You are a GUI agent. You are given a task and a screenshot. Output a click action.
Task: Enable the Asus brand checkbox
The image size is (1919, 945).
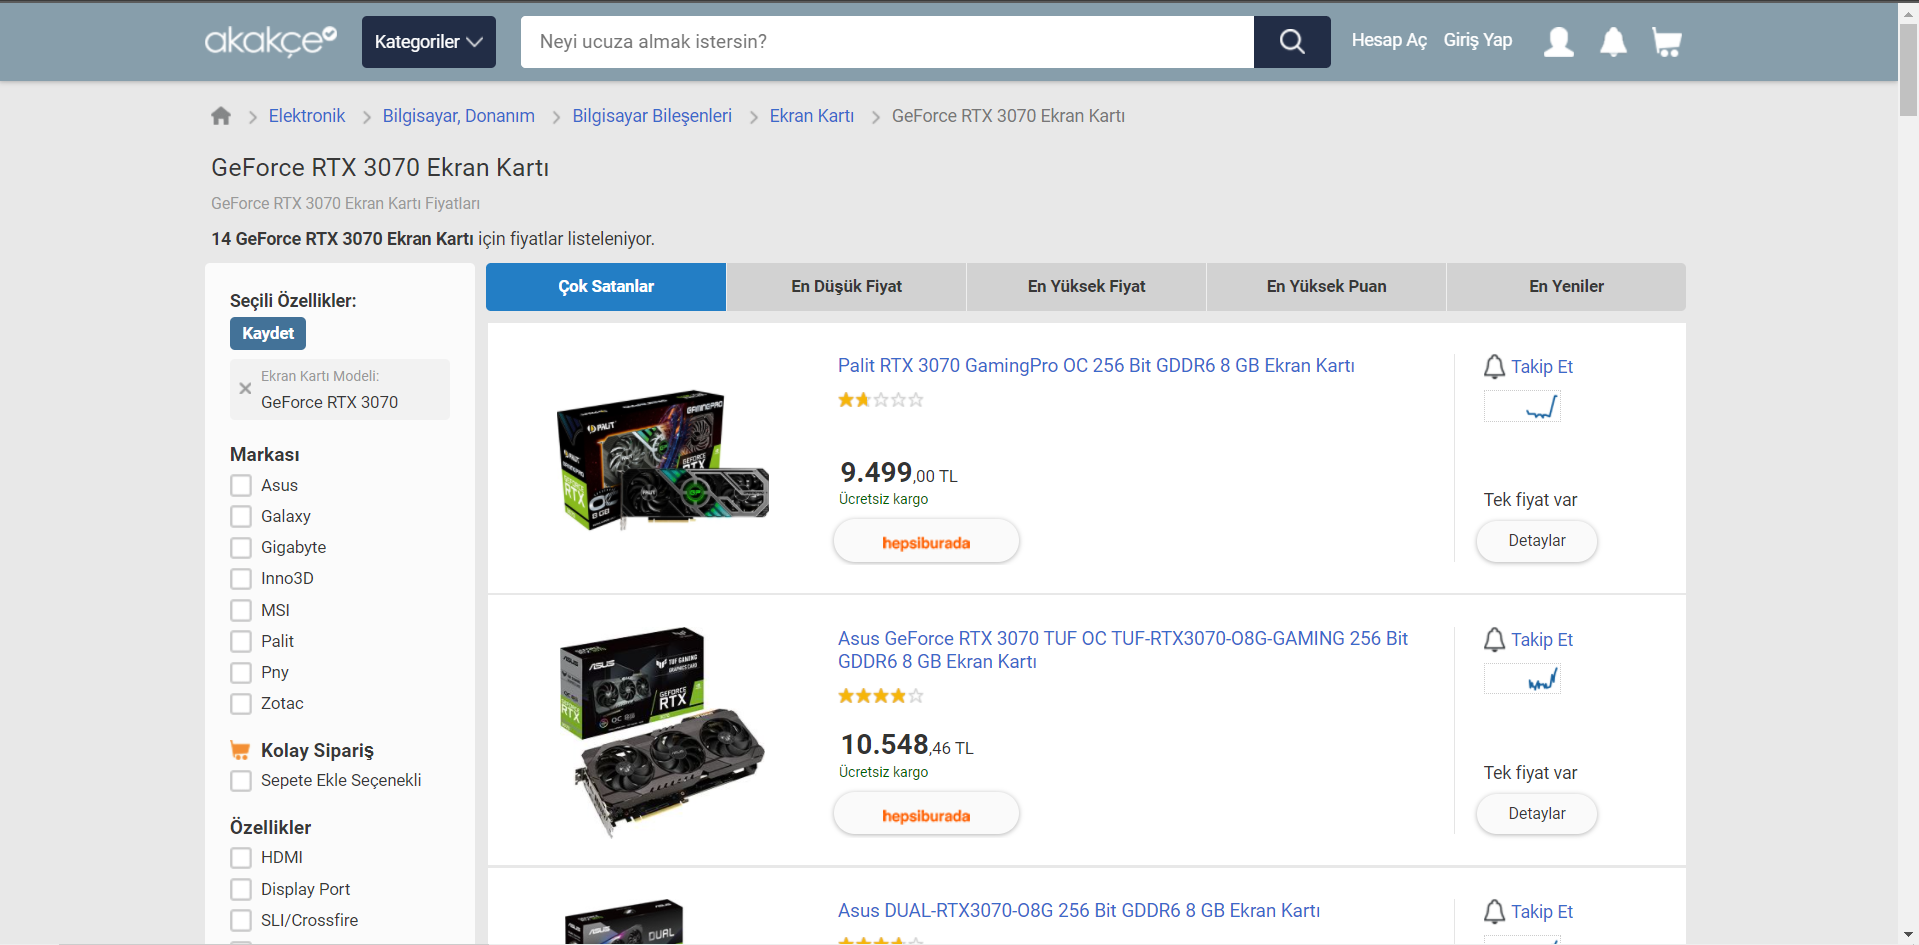[241, 486]
